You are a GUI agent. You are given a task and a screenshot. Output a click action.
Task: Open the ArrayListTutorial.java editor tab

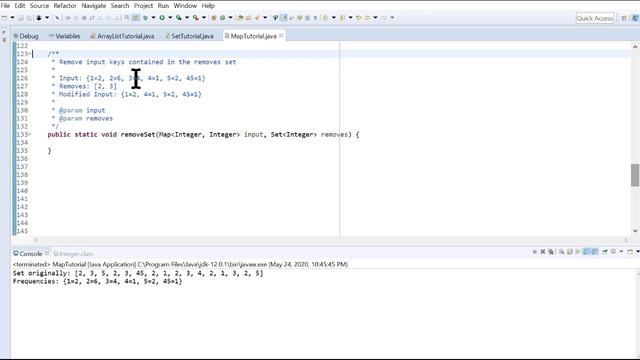pyautogui.click(x=122, y=36)
